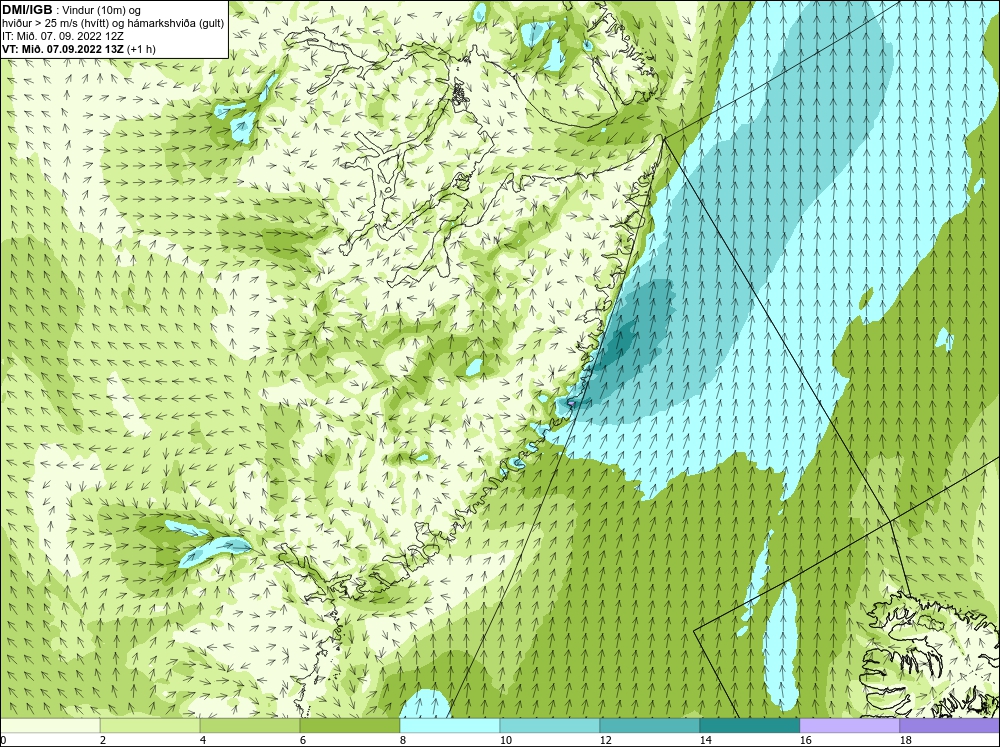
Task: Click the scale label '18'
Action: point(905,740)
